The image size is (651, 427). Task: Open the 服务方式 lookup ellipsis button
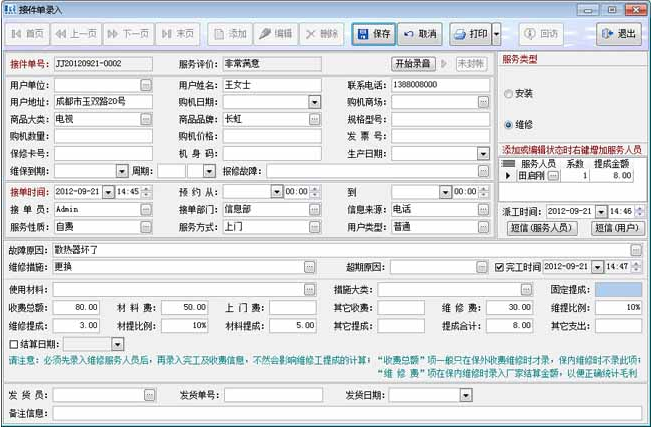click(x=315, y=227)
